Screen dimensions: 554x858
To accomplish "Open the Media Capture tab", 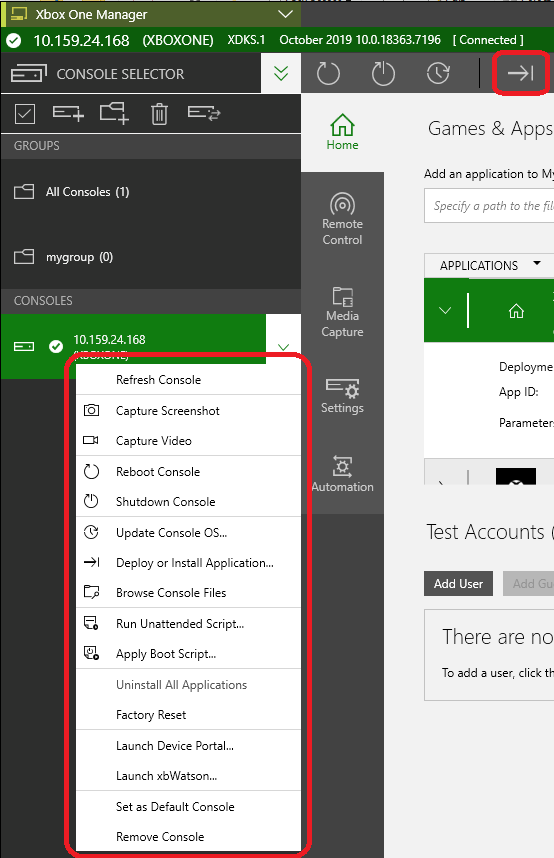I will (x=342, y=311).
